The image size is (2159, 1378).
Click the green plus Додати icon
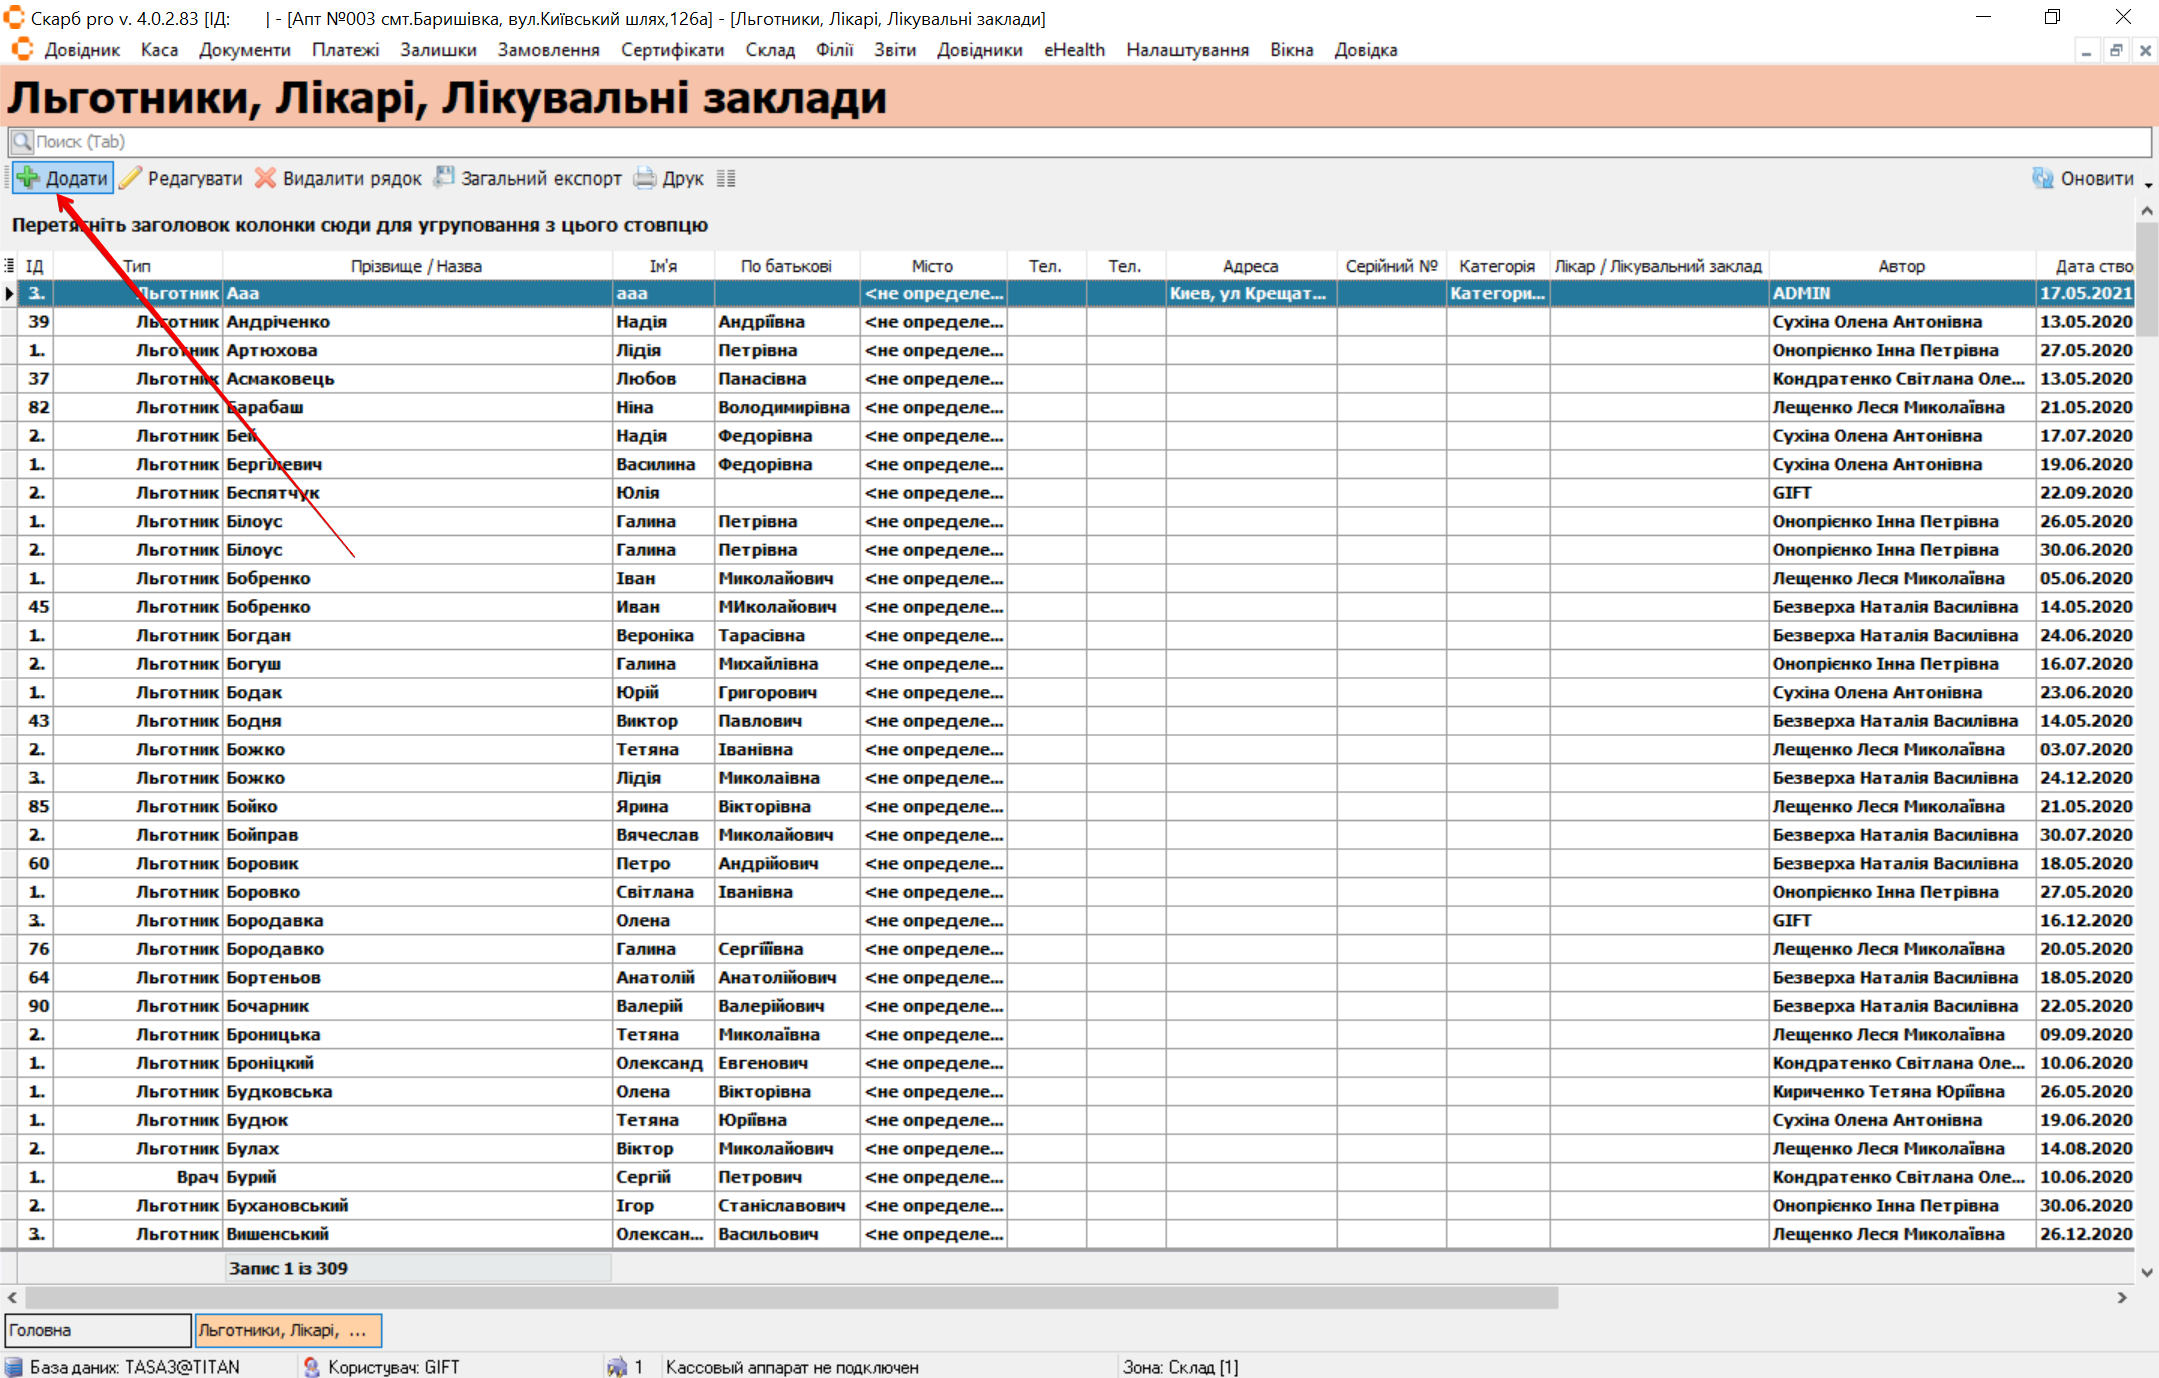click(29, 178)
